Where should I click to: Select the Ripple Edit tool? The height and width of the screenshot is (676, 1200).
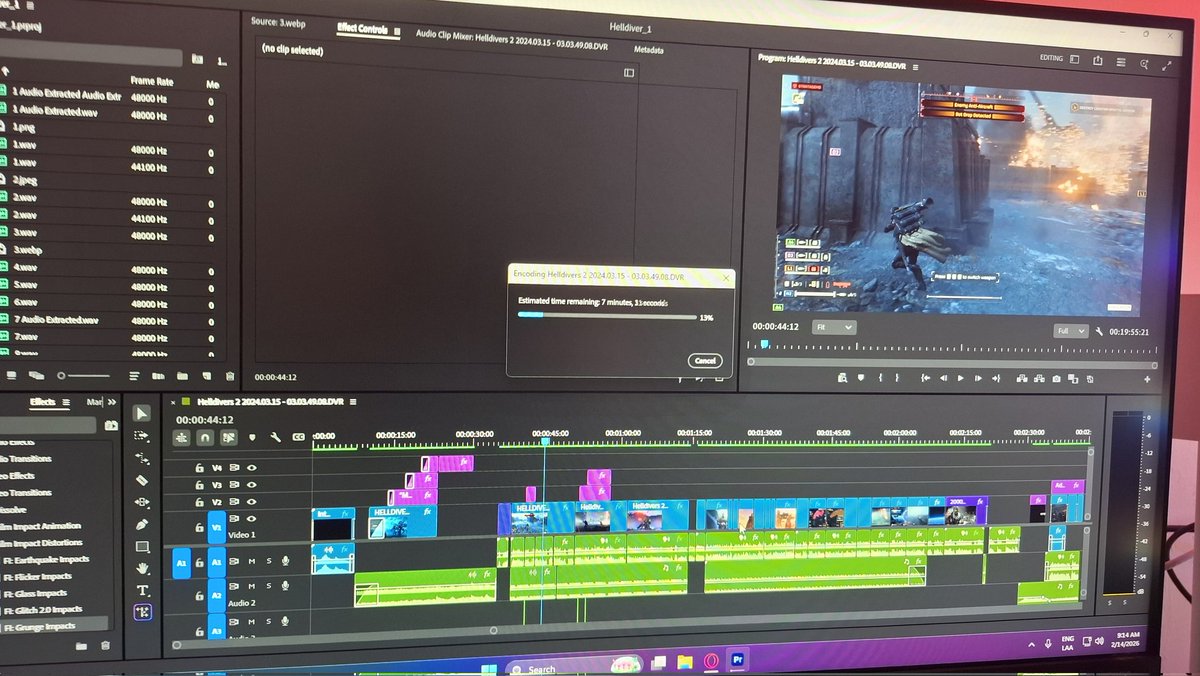click(142, 457)
